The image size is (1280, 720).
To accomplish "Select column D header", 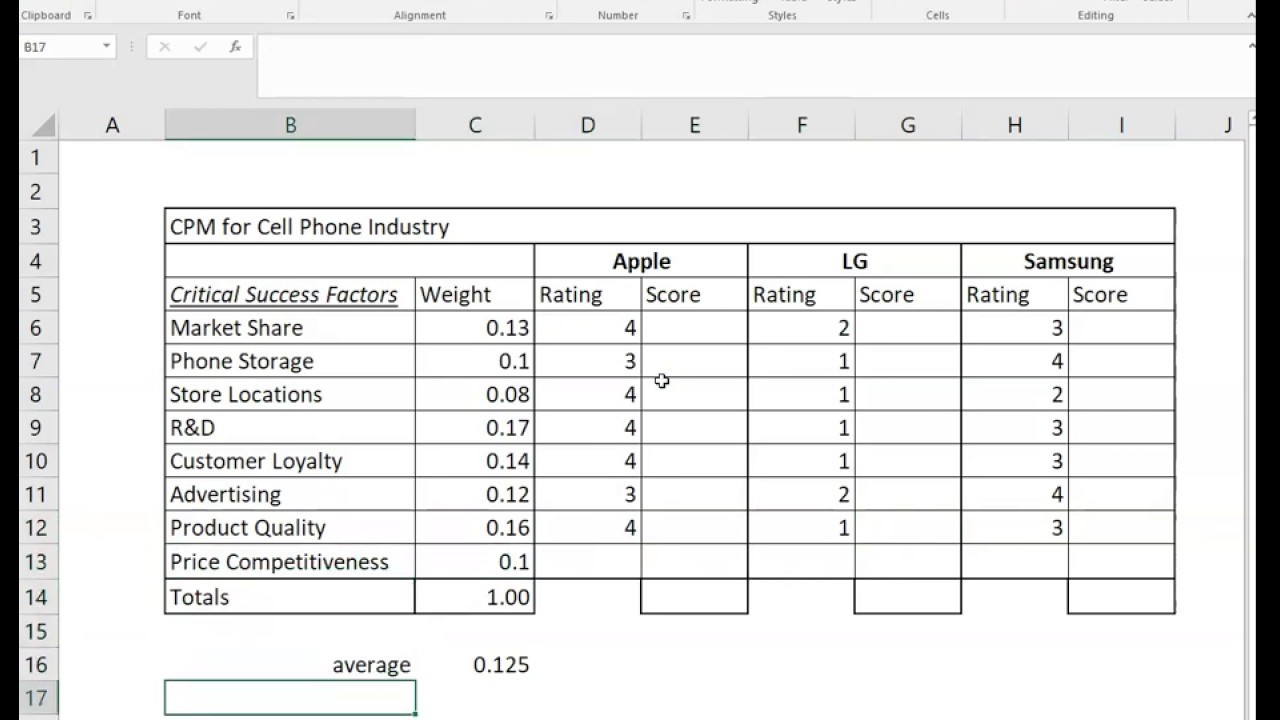I will pyautogui.click(x=588, y=125).
